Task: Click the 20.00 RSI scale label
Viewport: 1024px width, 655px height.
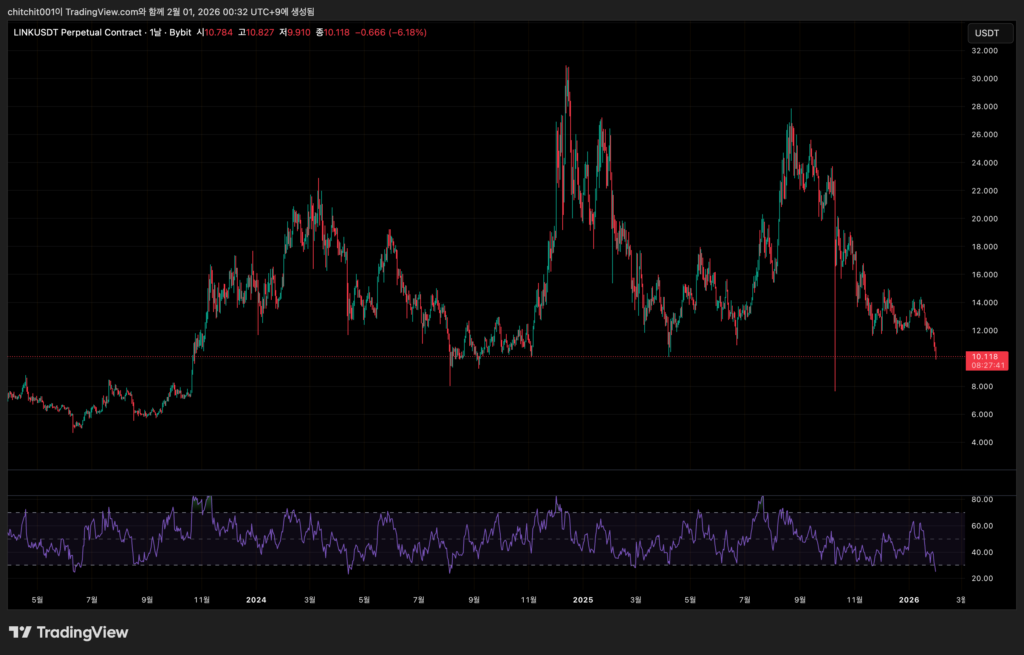Action: 985,578
